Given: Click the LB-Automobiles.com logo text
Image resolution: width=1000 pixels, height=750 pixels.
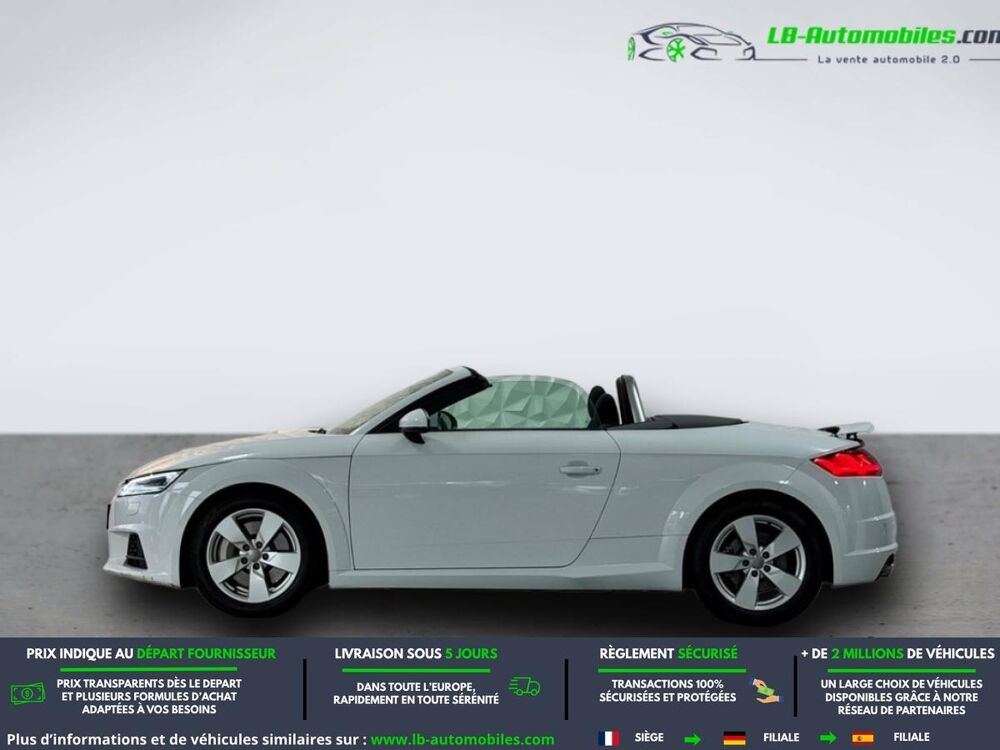Looking at the screenshot, I should (x=883, y=36).
